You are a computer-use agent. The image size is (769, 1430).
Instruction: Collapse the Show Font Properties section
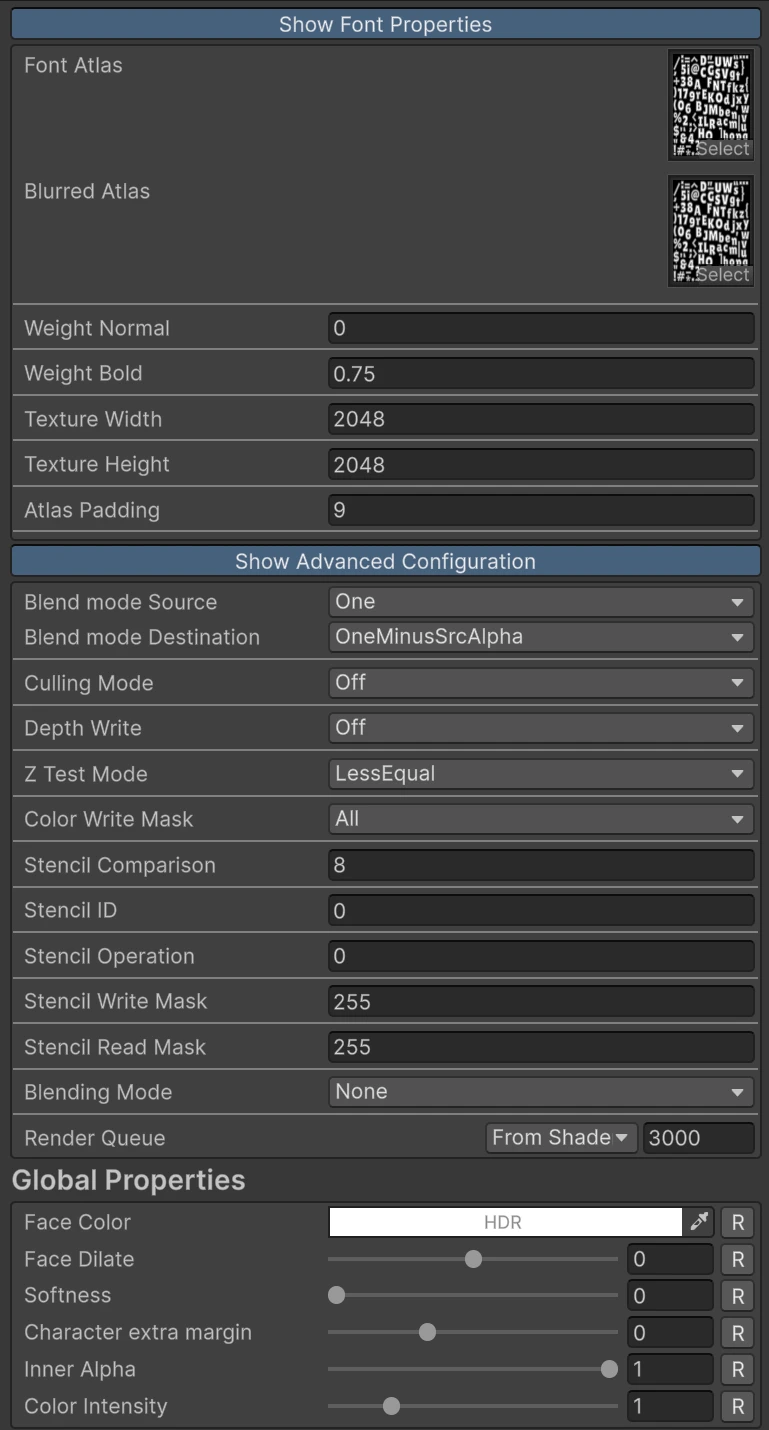385,24
